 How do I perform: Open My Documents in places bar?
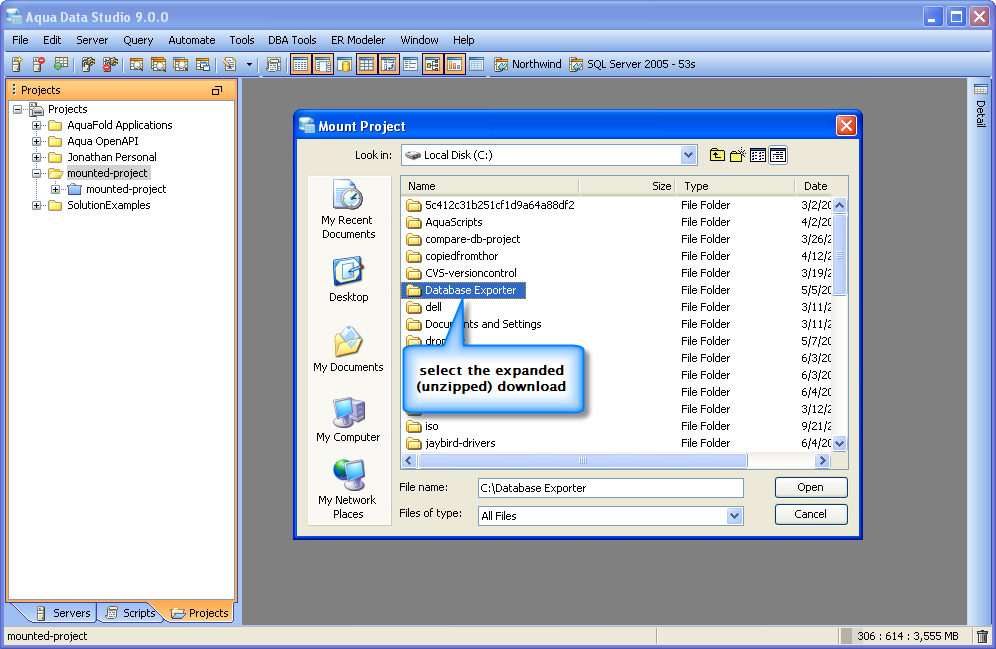[348, 349]
